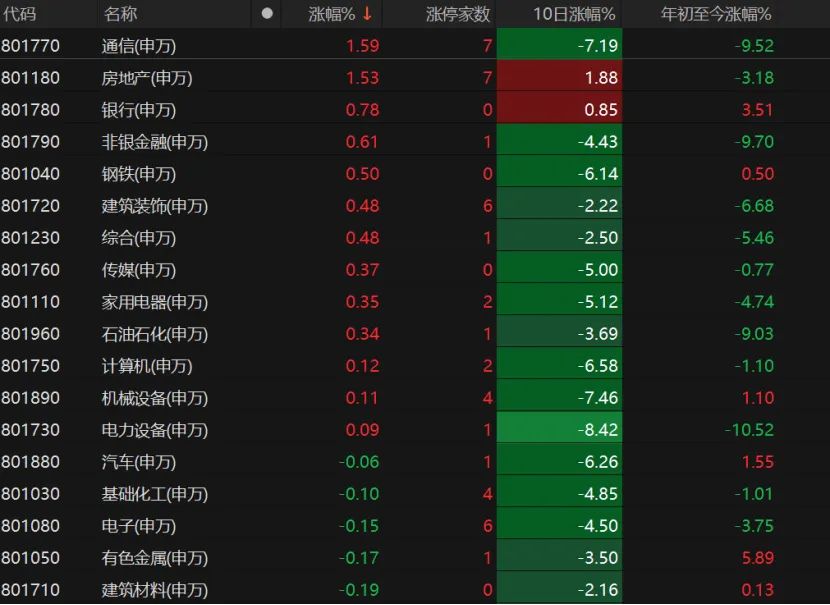Viewport: 830px width, 605px height.
Task: Open the 通信(申万) sector row
Action: point(146,46)
